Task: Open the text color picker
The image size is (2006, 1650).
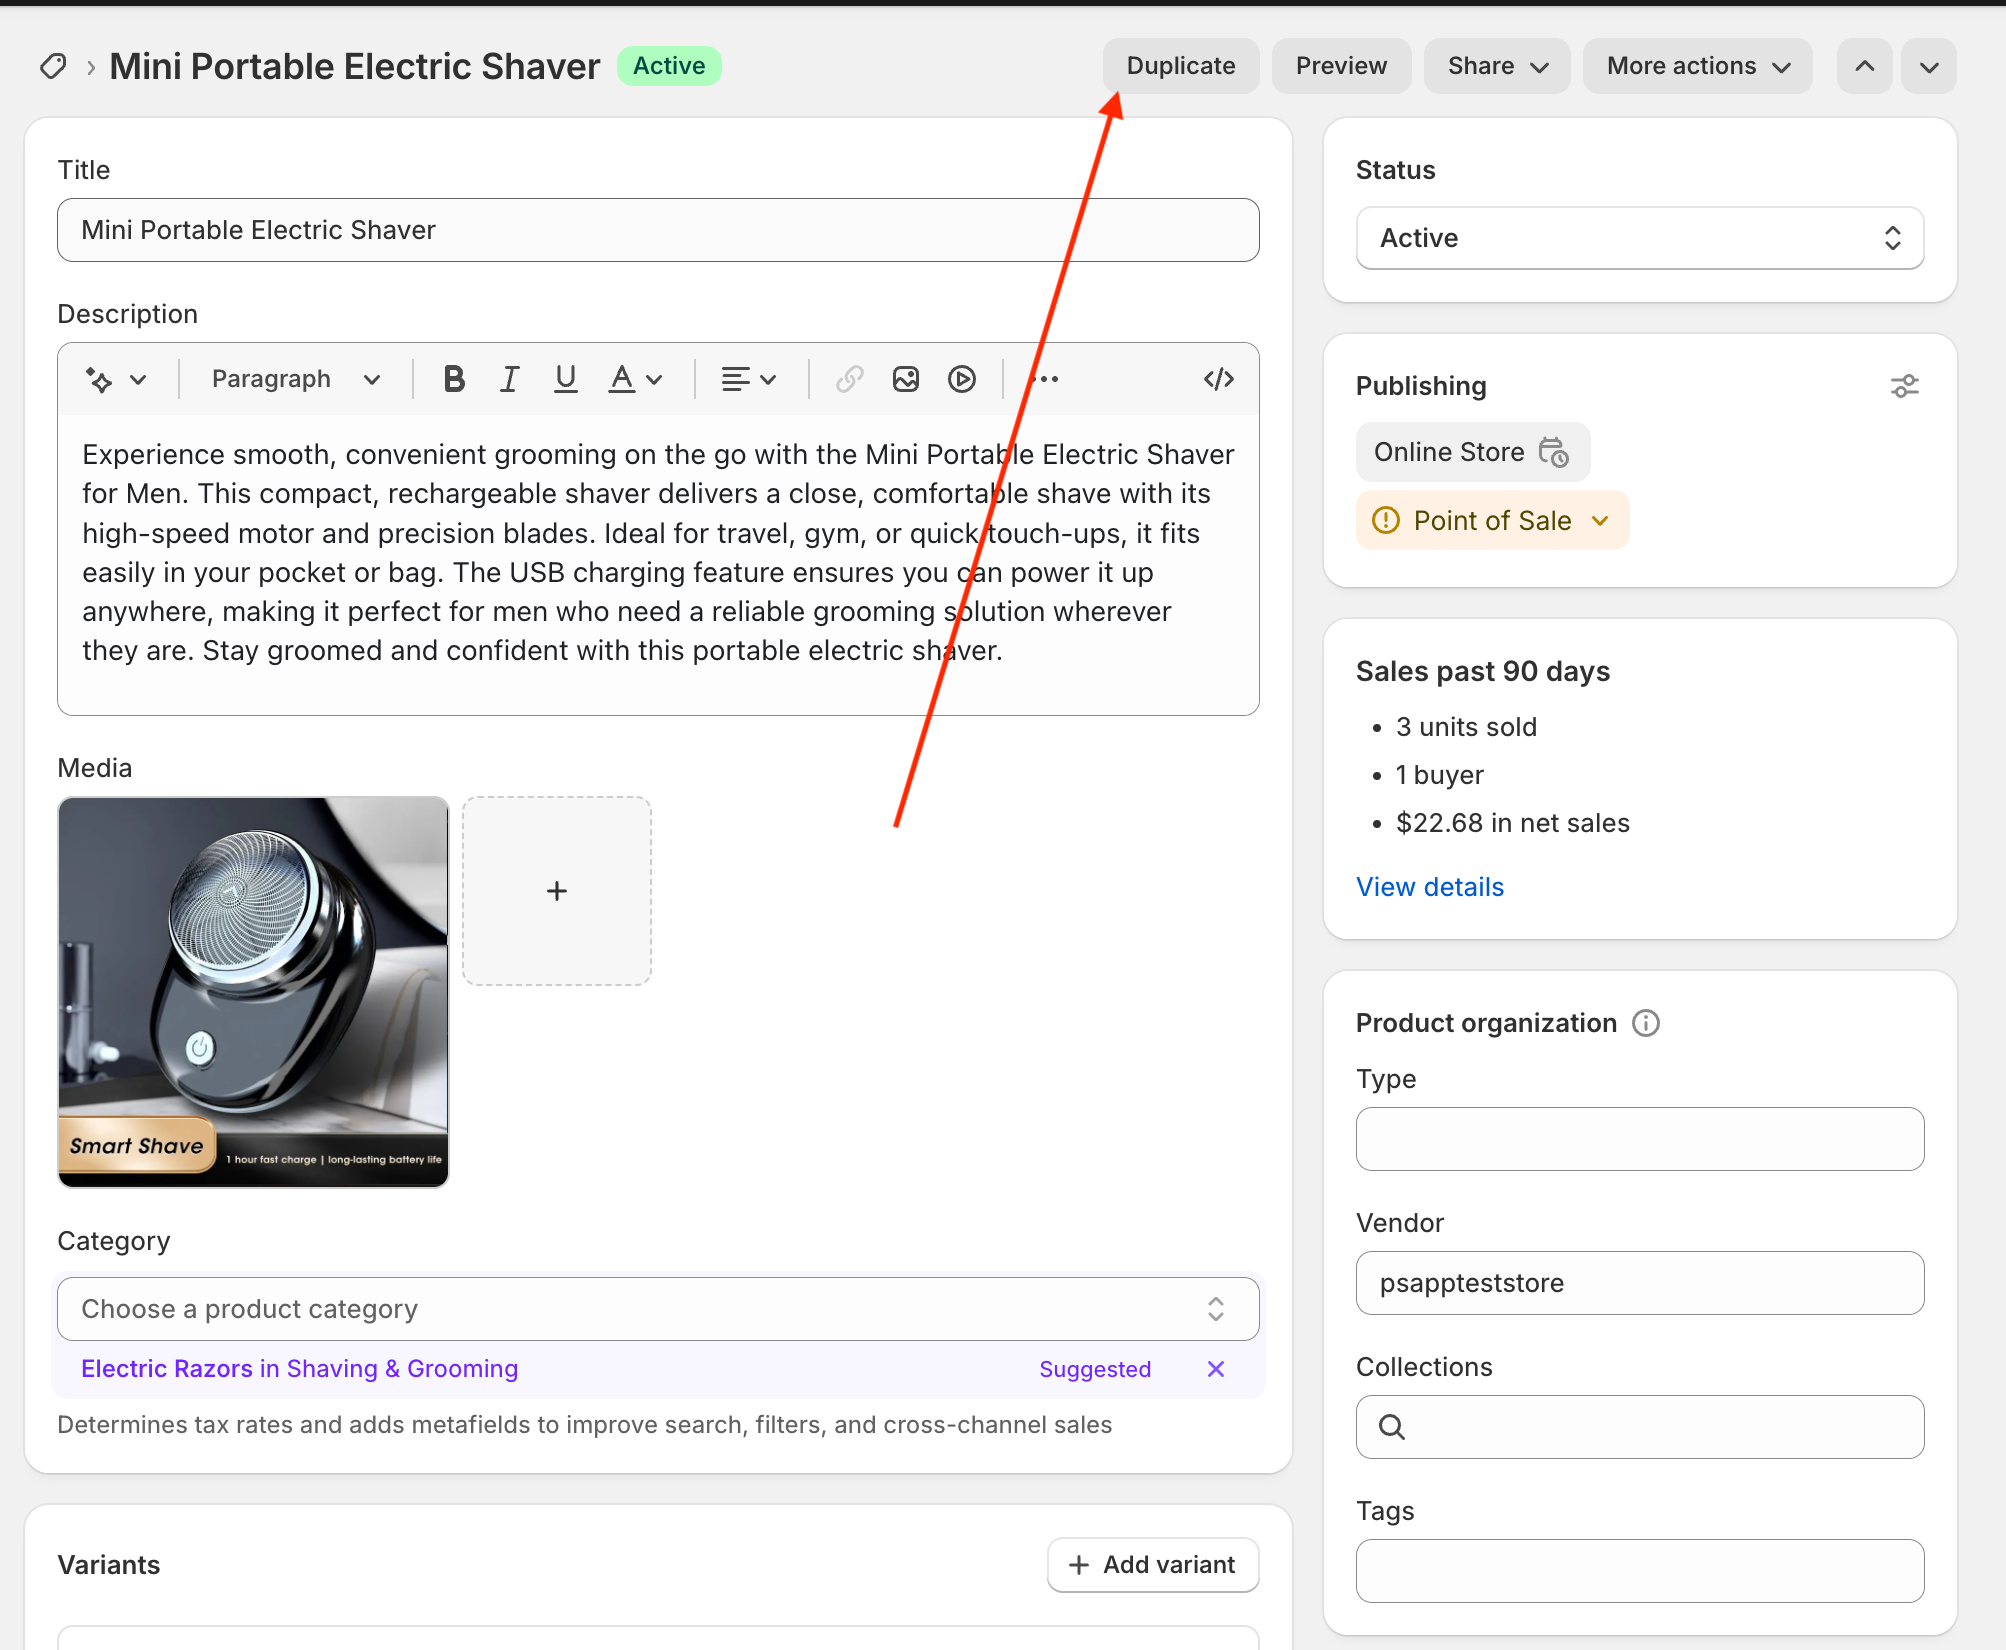Action: [635, 379]
